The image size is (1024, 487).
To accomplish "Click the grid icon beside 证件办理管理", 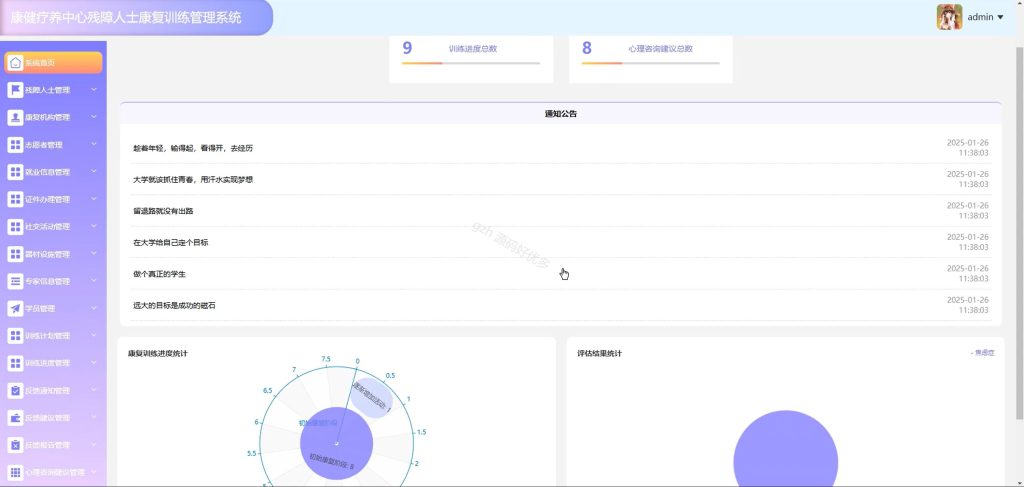I will click(15, 199).
